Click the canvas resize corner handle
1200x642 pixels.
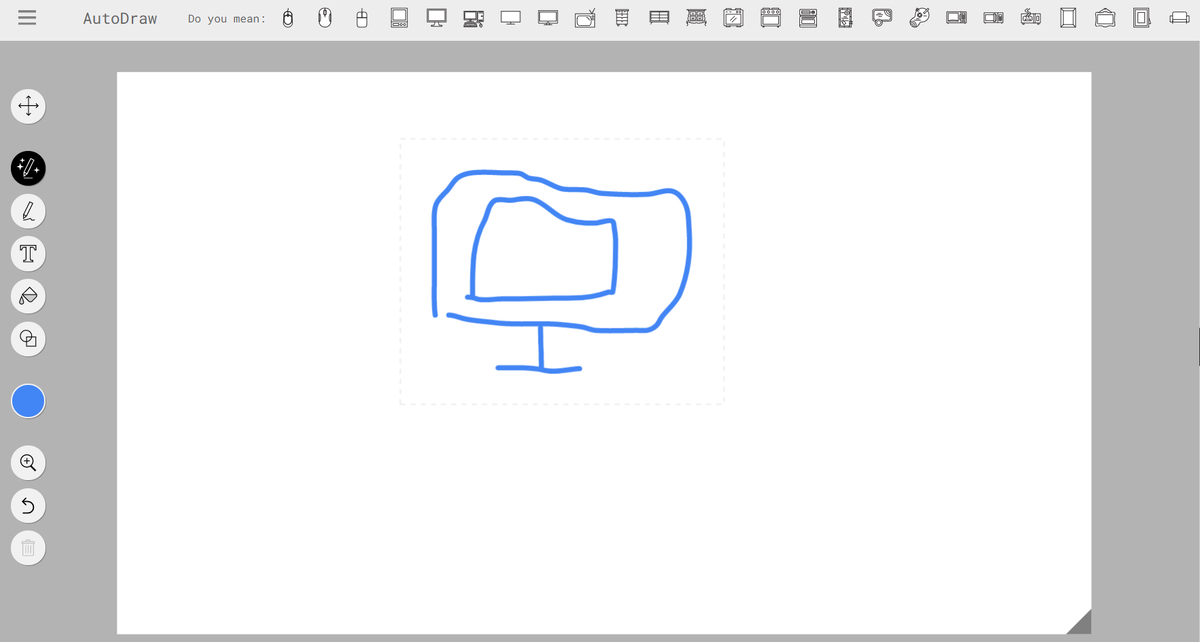pos(1080,622)
